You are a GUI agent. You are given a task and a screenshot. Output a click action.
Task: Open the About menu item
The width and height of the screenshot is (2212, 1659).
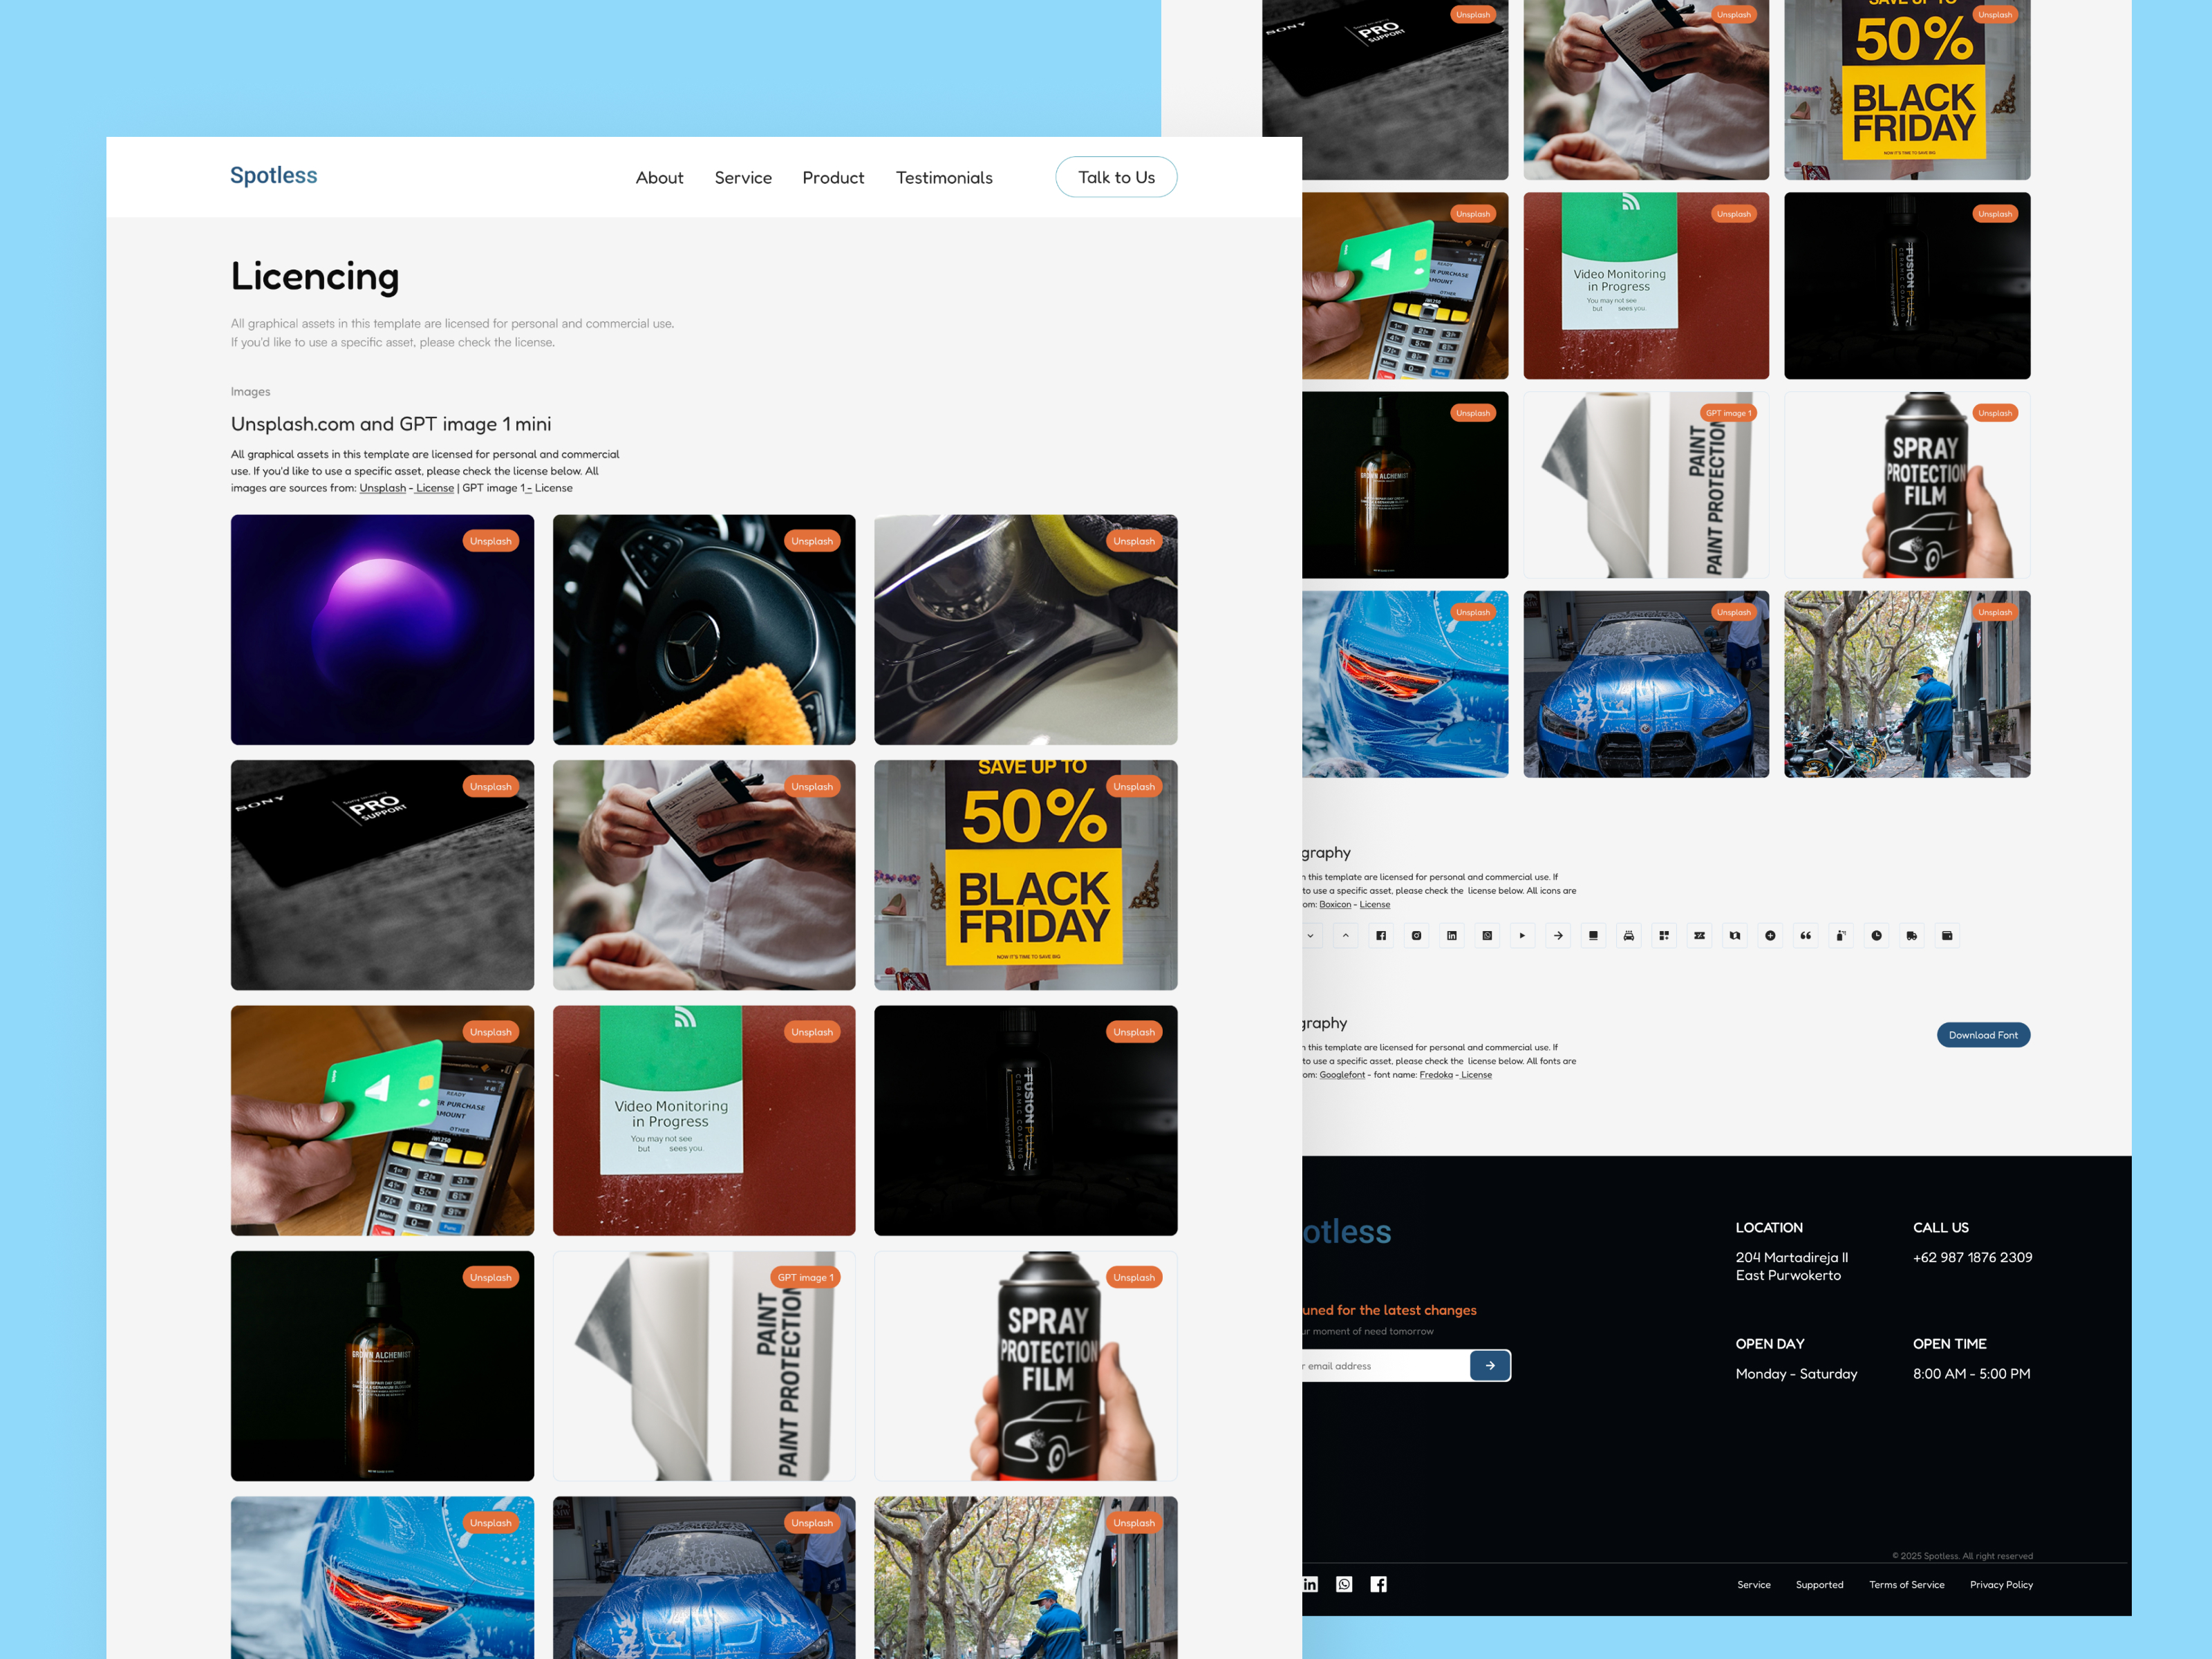click(659, 177)
